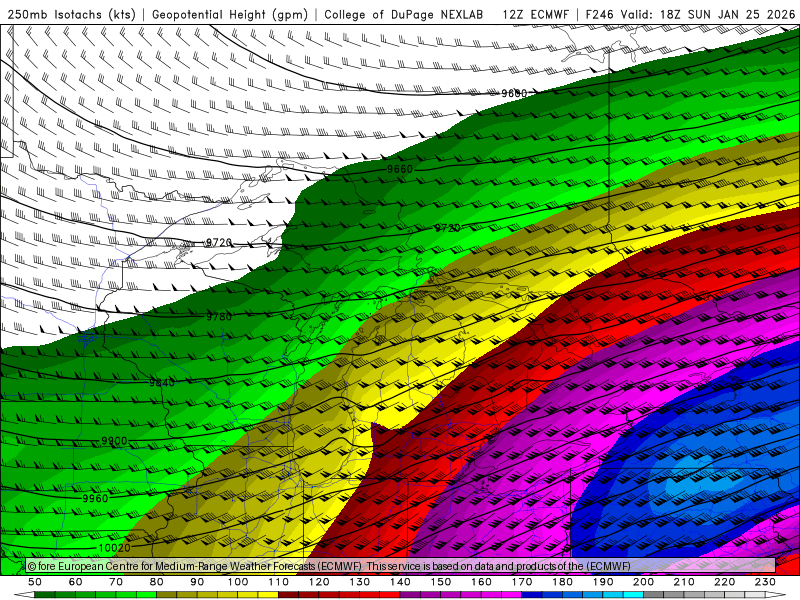
Task: Click the 70 value on the color scale
Action: click(116, 582)
